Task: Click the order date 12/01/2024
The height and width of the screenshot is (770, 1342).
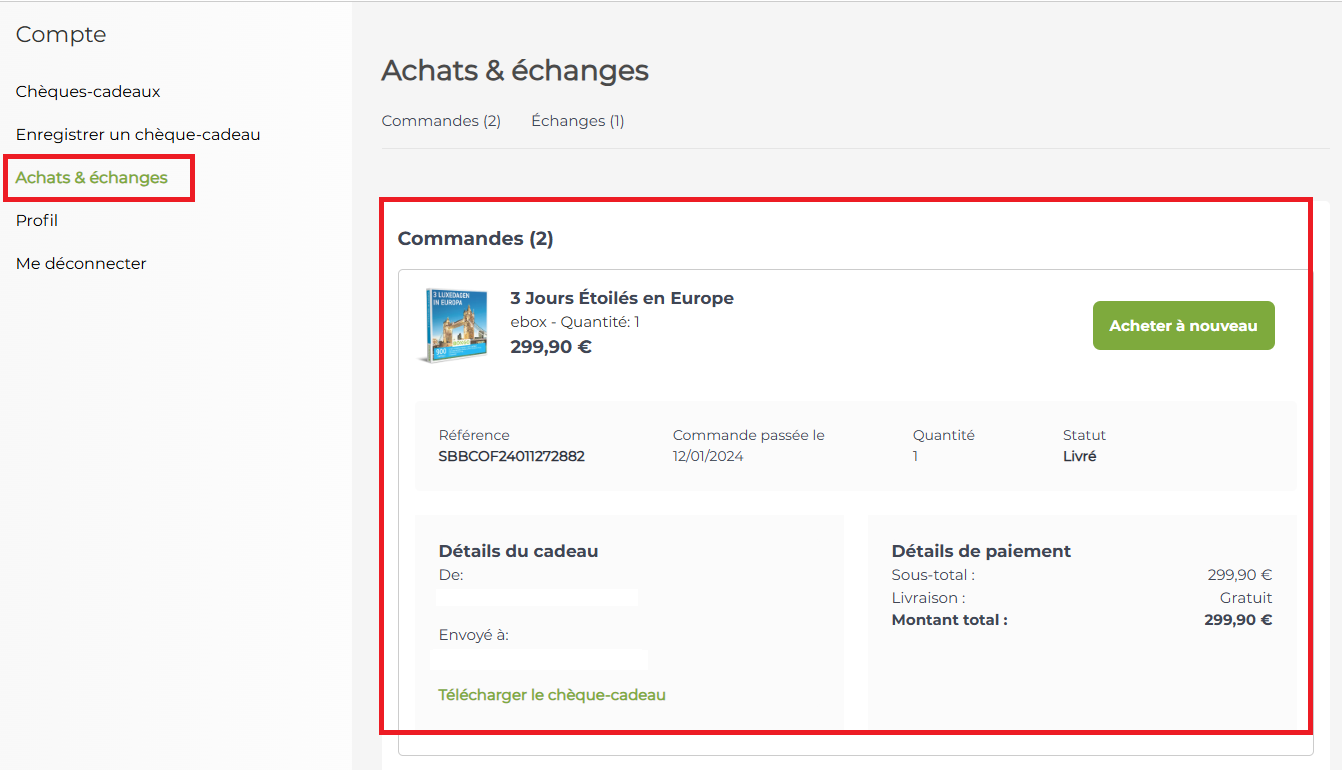Action: click(x=708, y=456)
